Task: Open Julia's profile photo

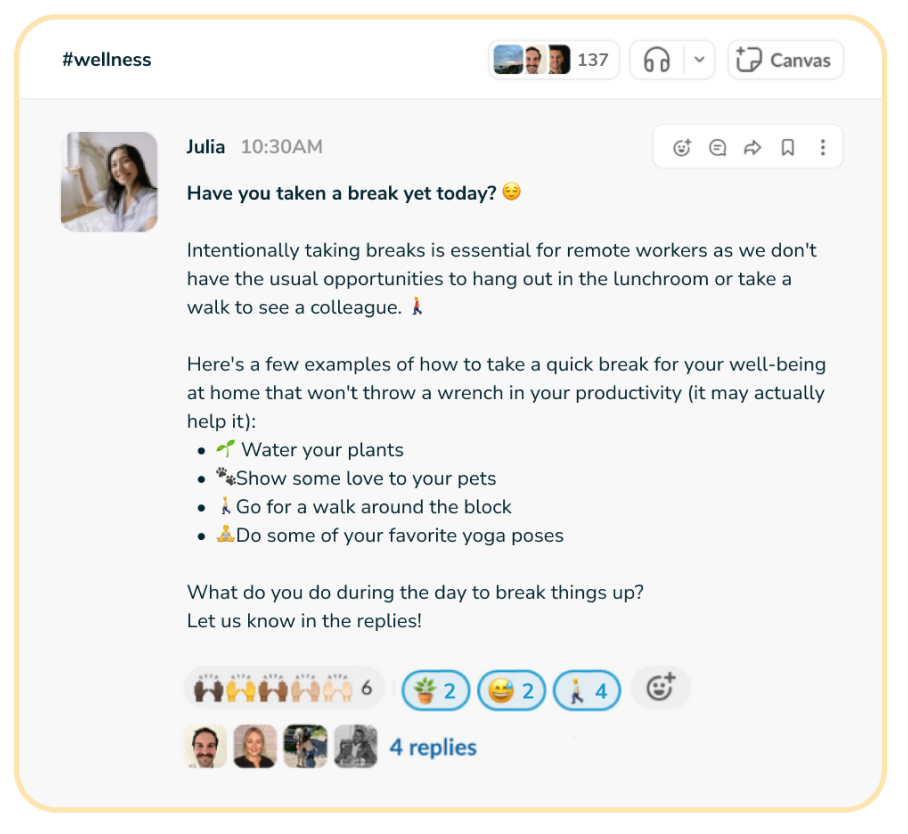Action: (109, 182)
